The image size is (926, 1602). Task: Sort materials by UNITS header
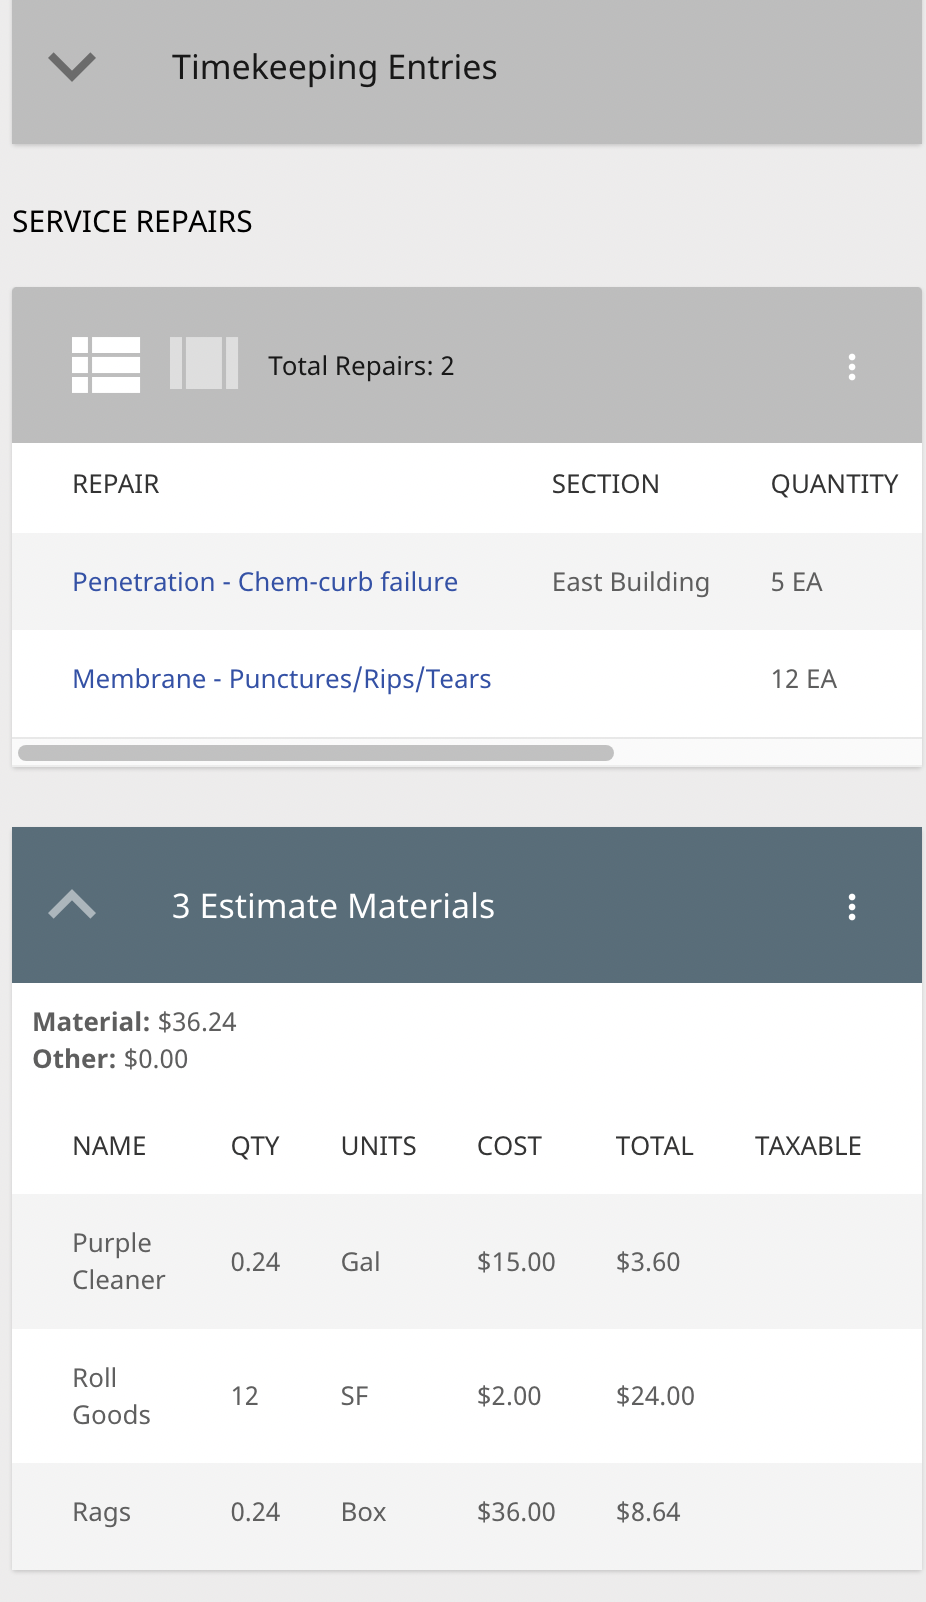(x=378, y=1146)
